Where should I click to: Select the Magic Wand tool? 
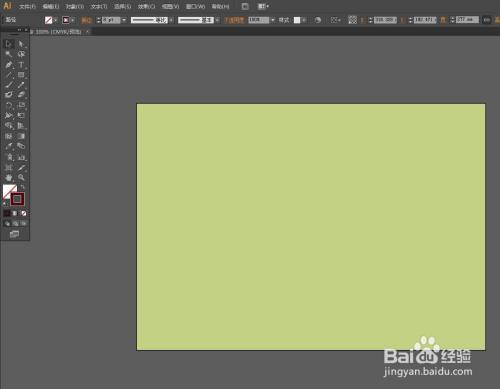[x=8, y=54]
